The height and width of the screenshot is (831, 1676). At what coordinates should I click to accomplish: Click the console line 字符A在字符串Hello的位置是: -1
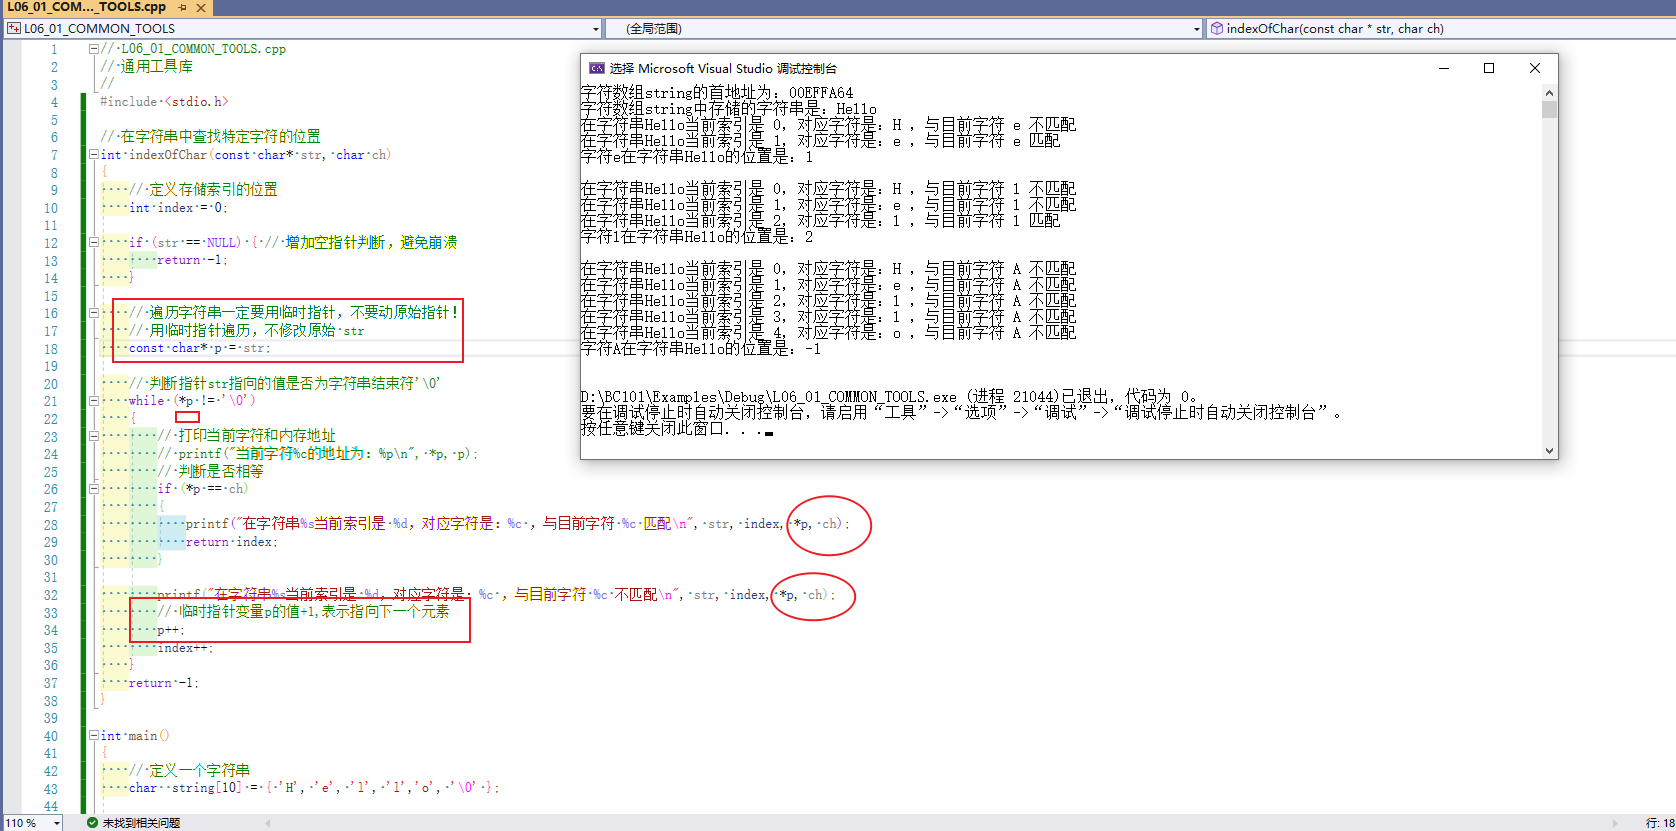(x=701, y=349)
